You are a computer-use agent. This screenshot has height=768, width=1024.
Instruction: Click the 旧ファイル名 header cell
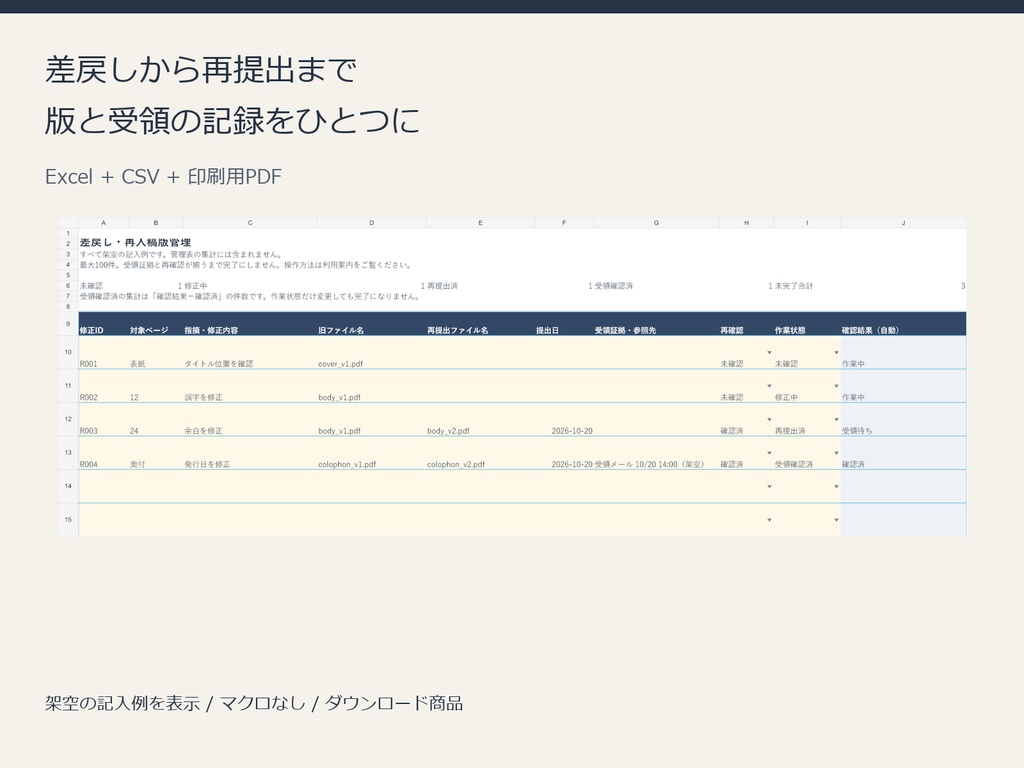coord(372,324)
